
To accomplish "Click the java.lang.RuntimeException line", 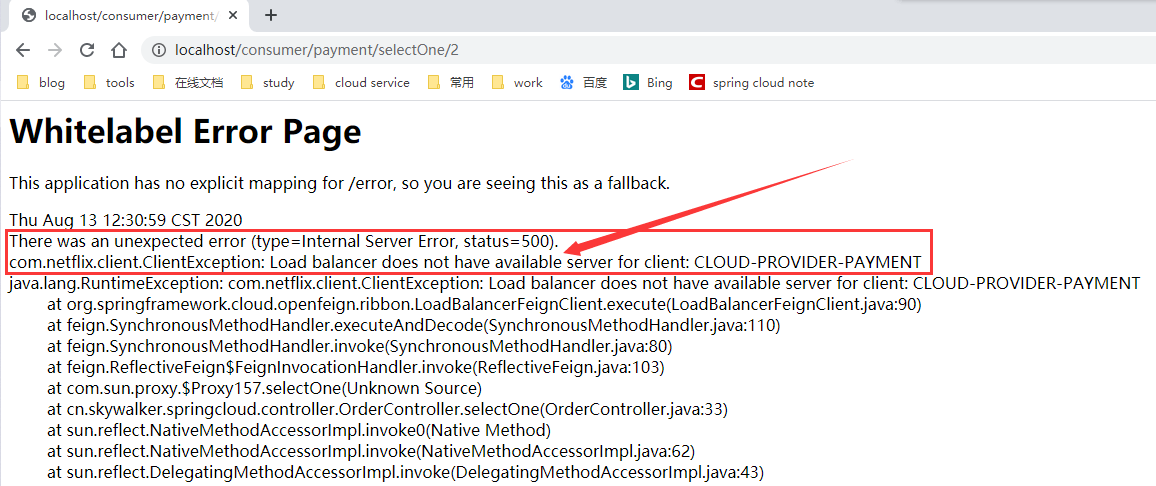I will click(575, 283).
